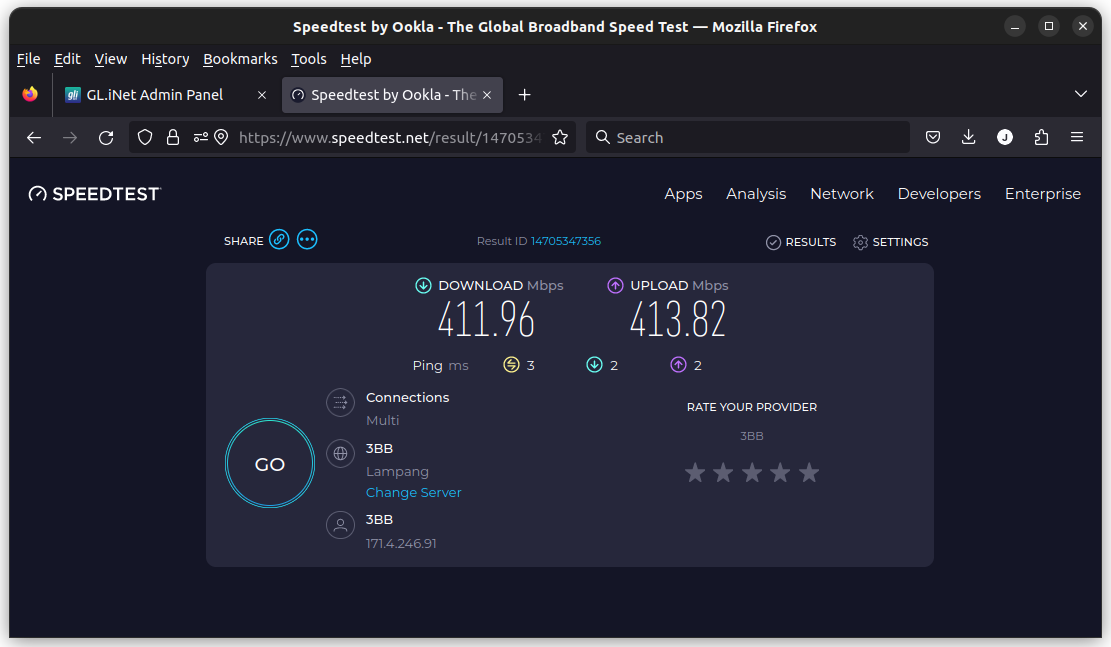
Task: Maximize the Firefox window
Action: 1049,27
